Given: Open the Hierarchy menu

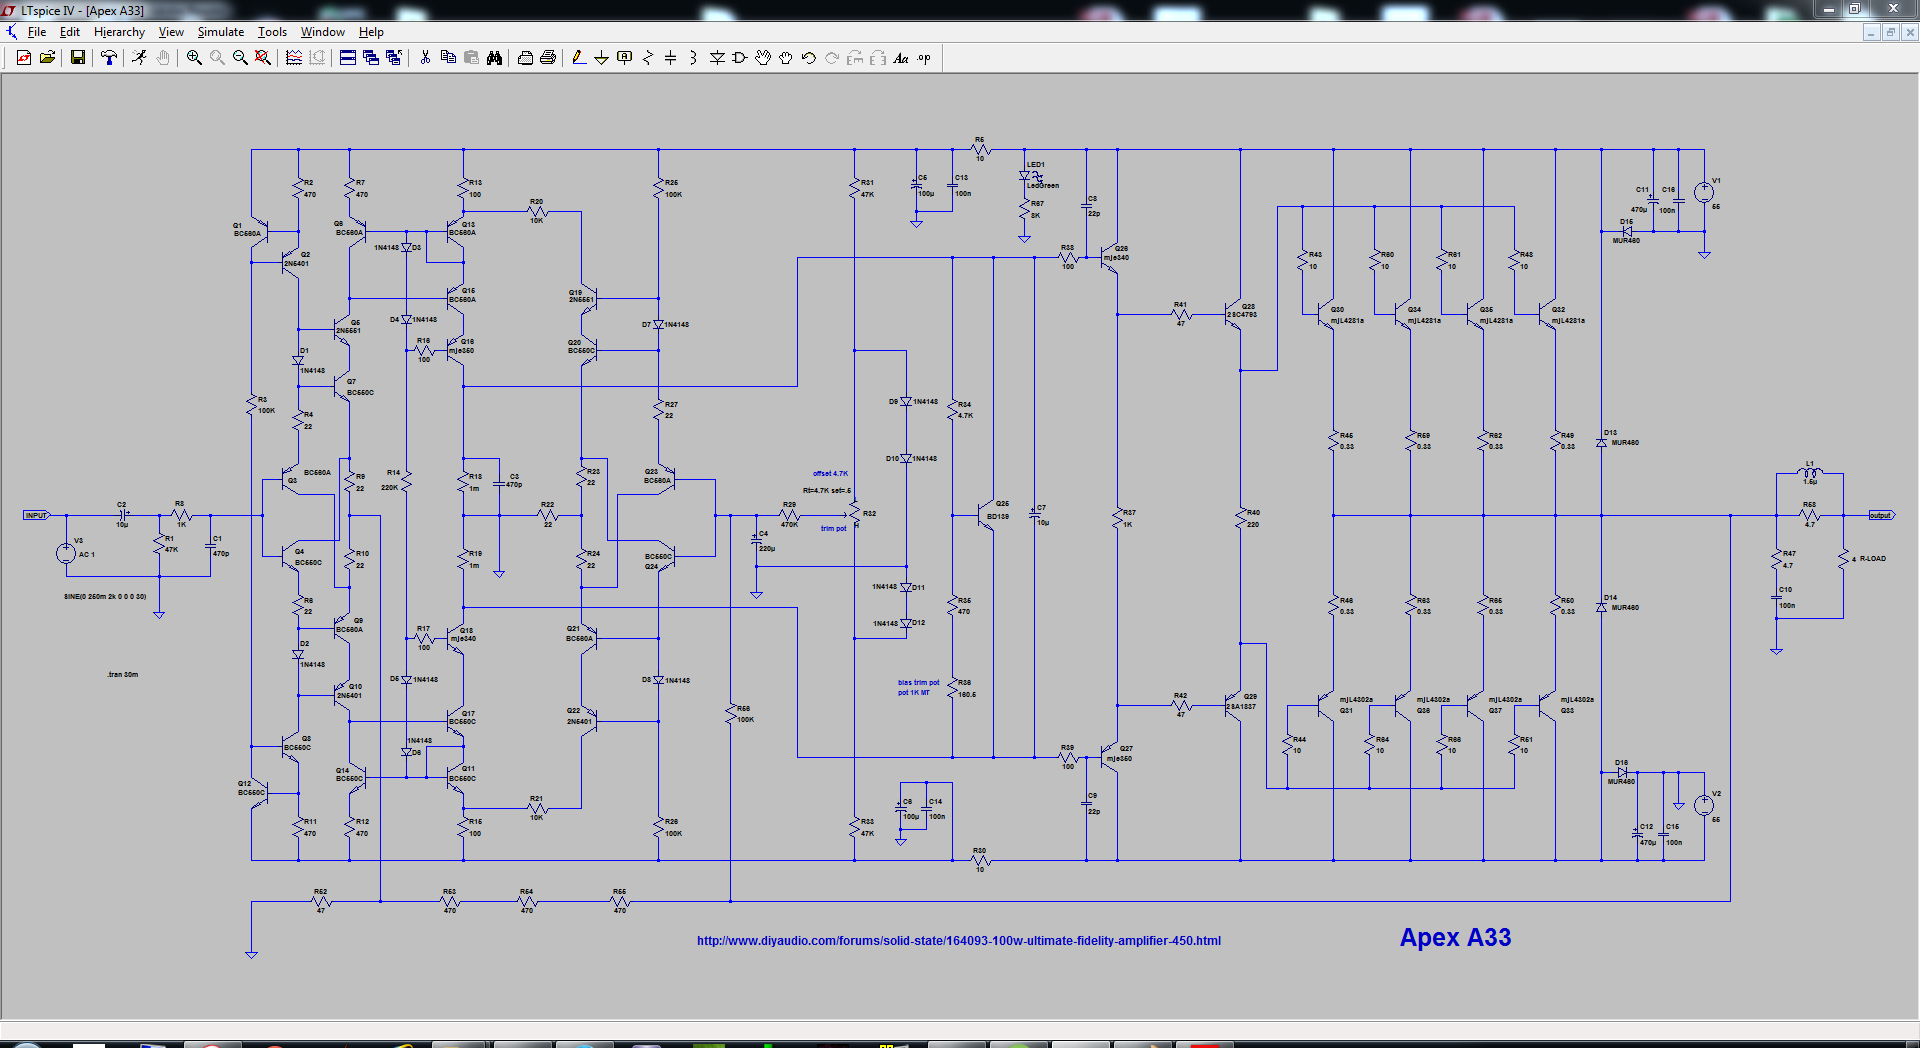Looking at the screenshot, I should (x=119, y=32).
